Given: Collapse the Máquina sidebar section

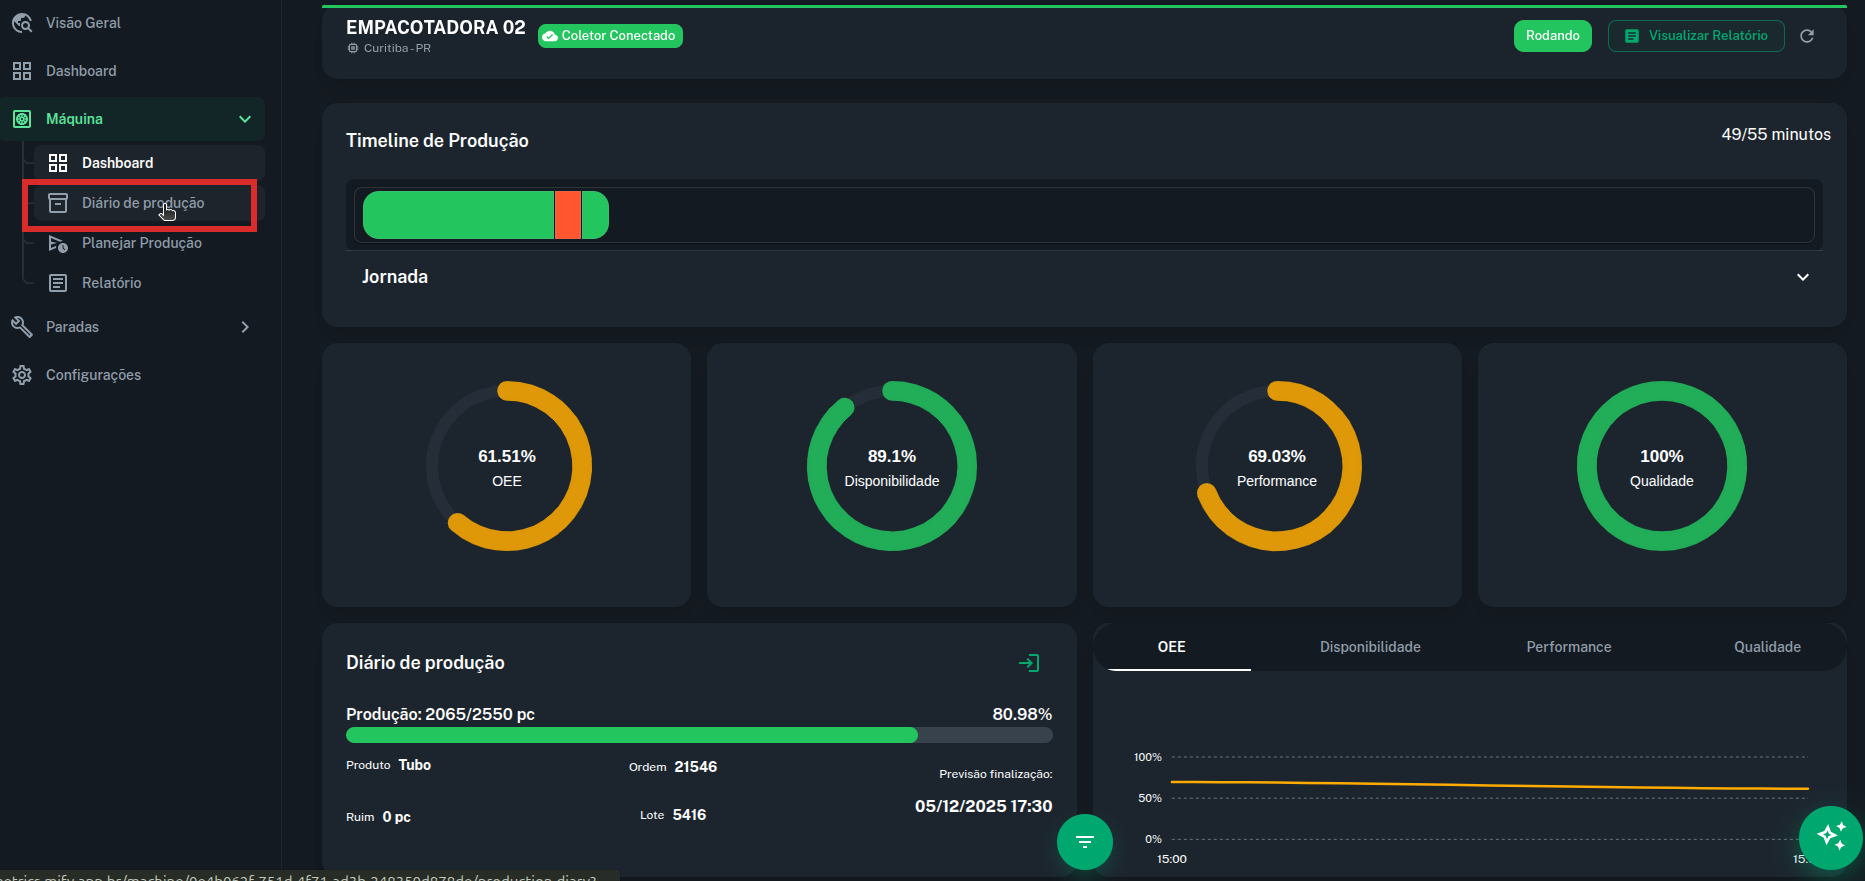Looking at the screenshot, I should click(x=245, y=119).
